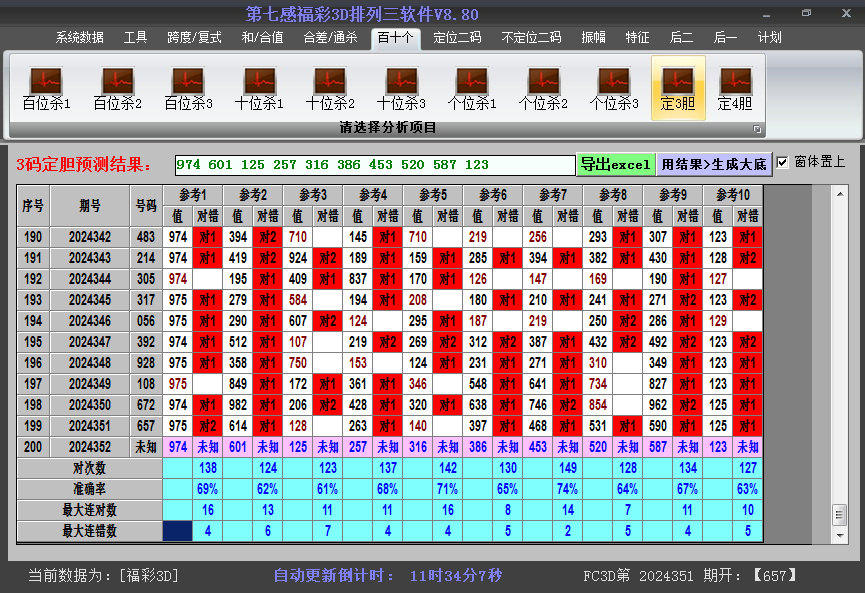The width and height of the screenshot is (865, 593).
Task: Select the 个位杀2 analysis icon
Action: pyautogui.click(x=543, y=88)
